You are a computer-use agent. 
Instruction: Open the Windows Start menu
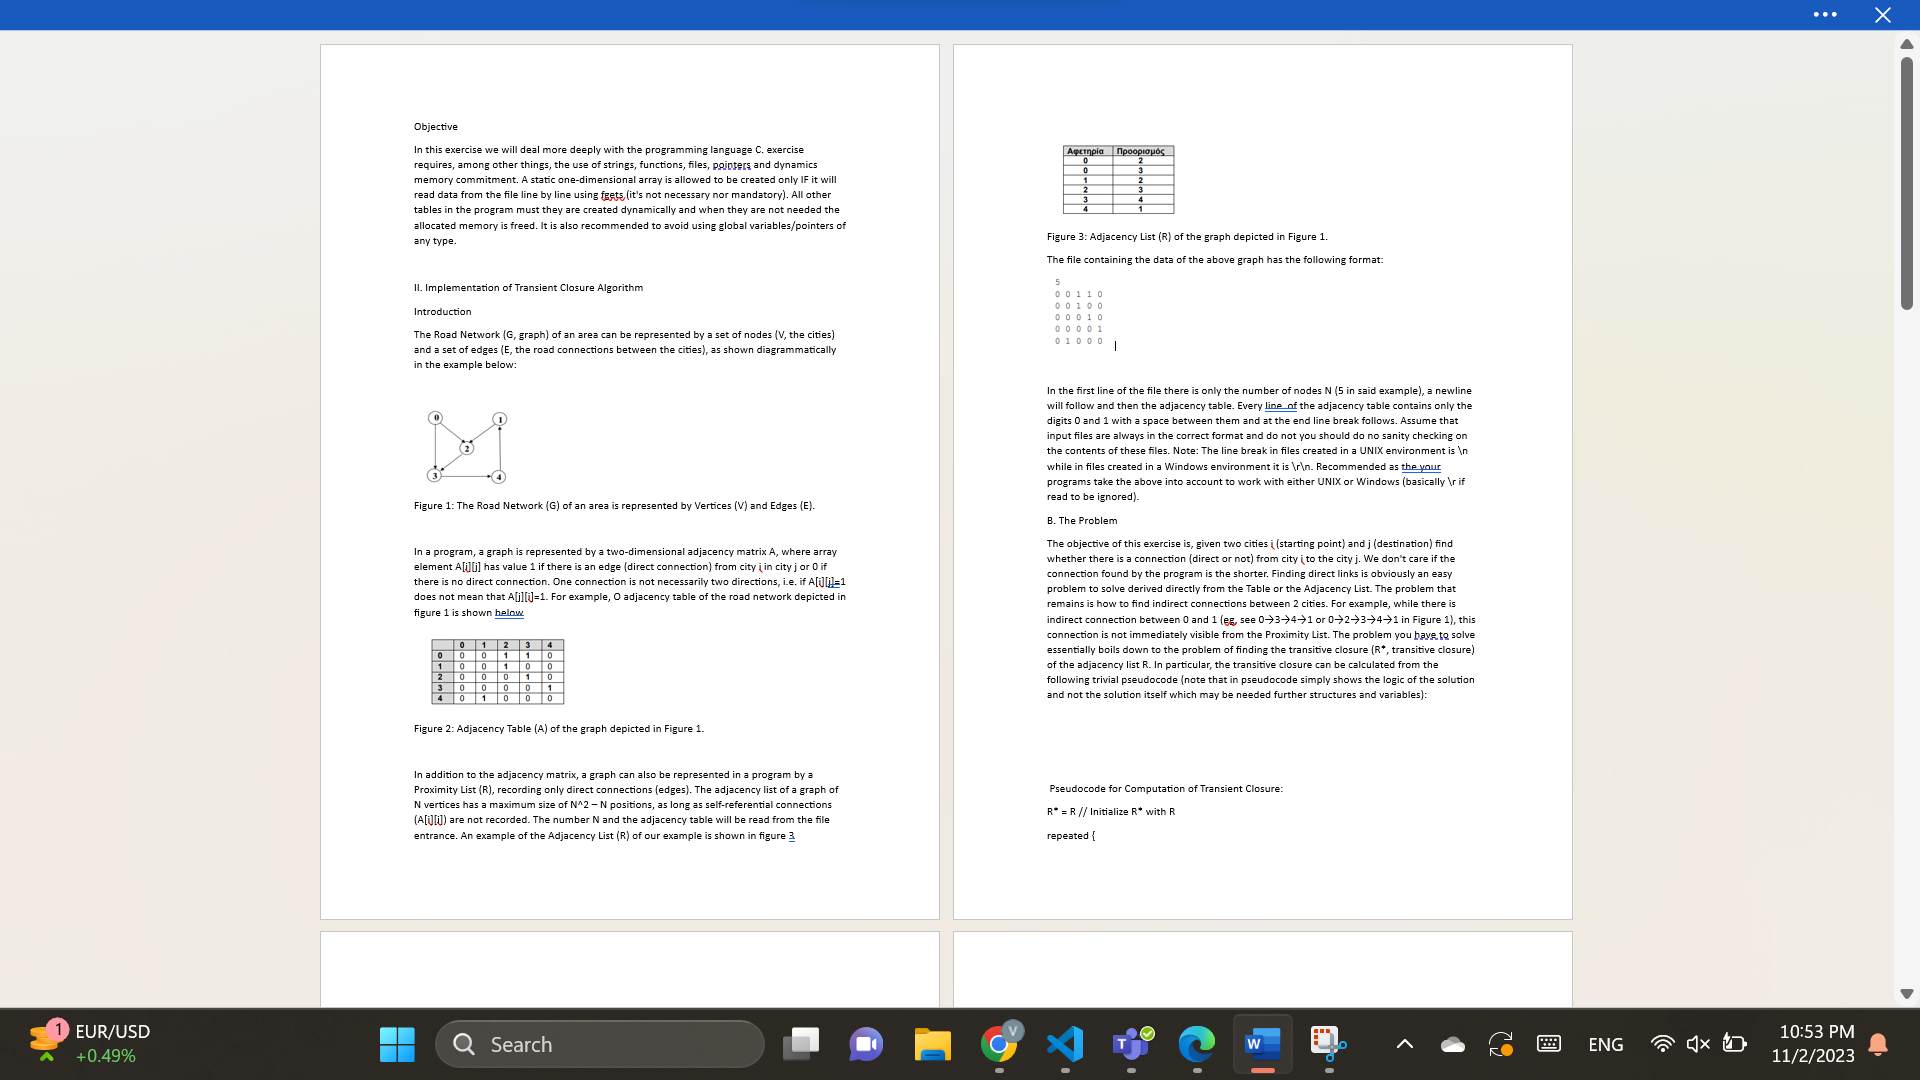click(397, 1044)
